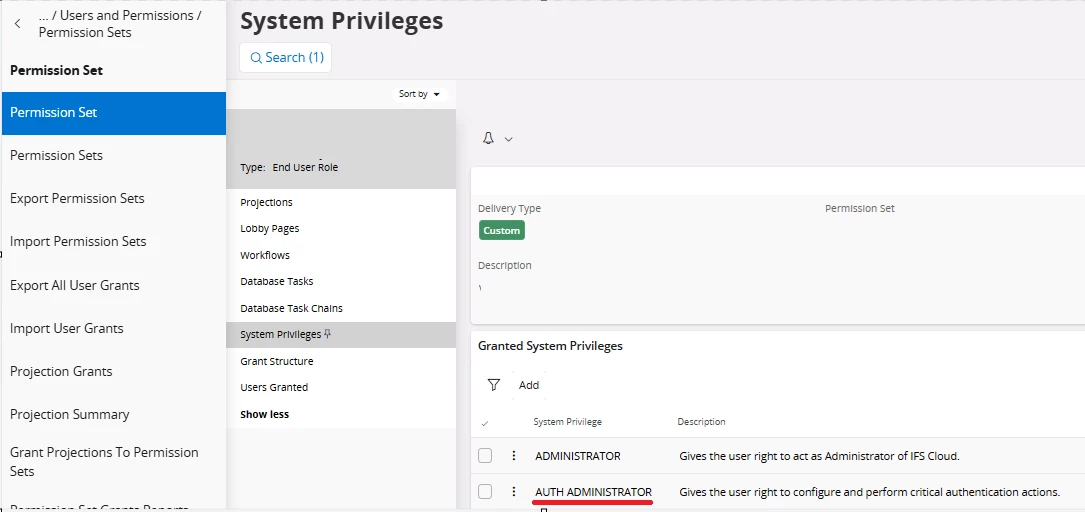Click the Add button
1085x512 pixels.
click(x=529, y=385)
